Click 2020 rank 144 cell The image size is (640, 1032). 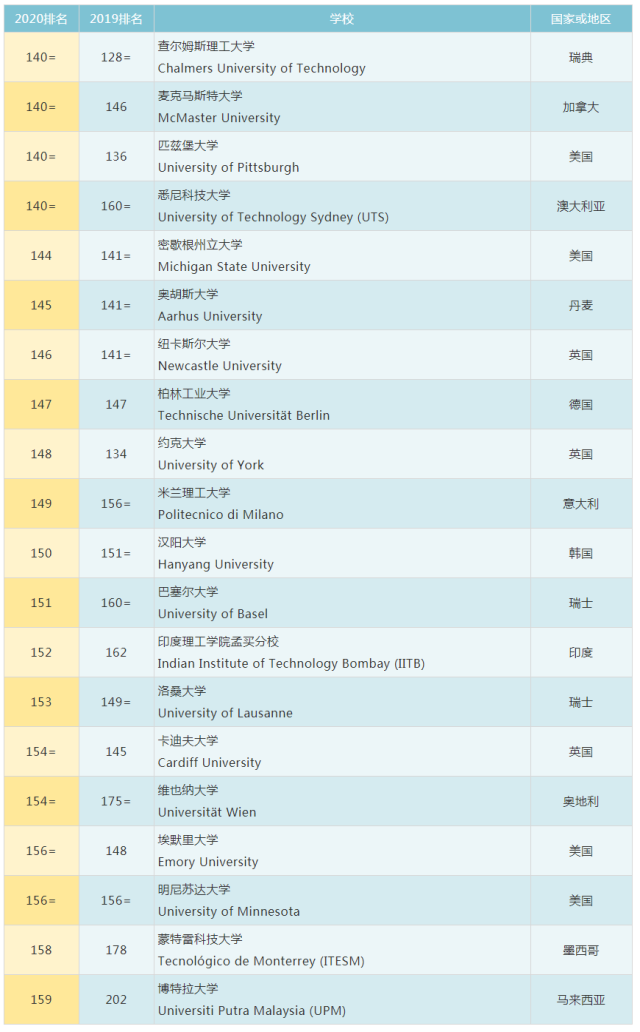pos(41,256)
